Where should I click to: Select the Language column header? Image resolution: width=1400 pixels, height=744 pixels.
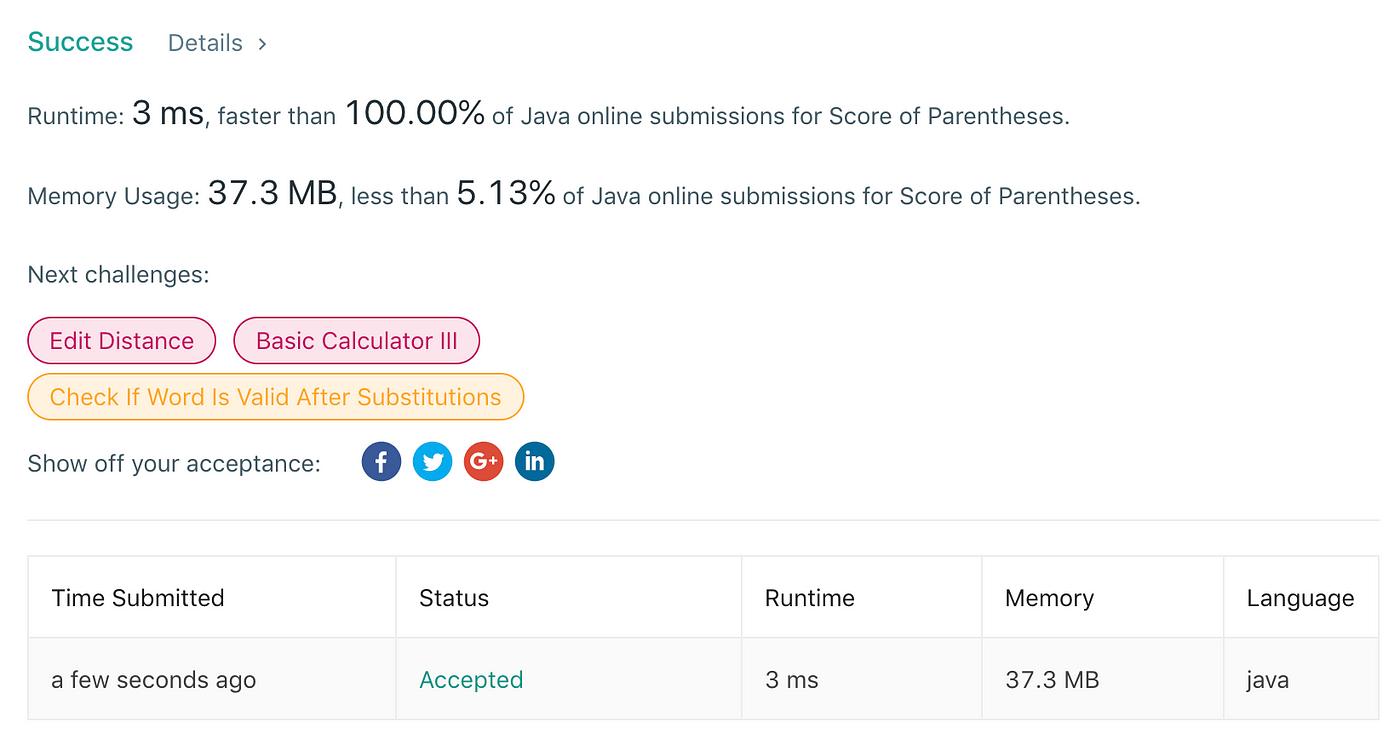coord(1300,598)
